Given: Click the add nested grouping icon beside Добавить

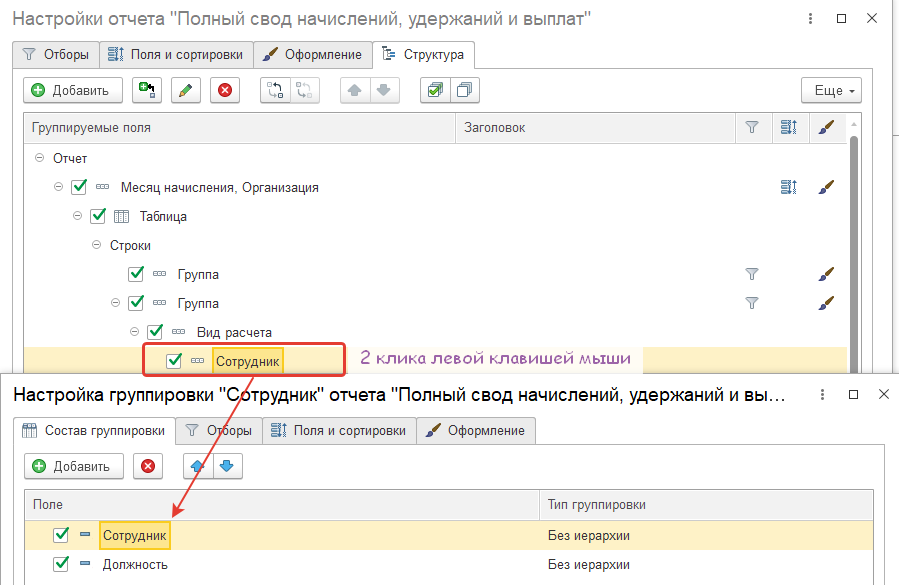Looking at the screenshot, I should click(147, 90).
